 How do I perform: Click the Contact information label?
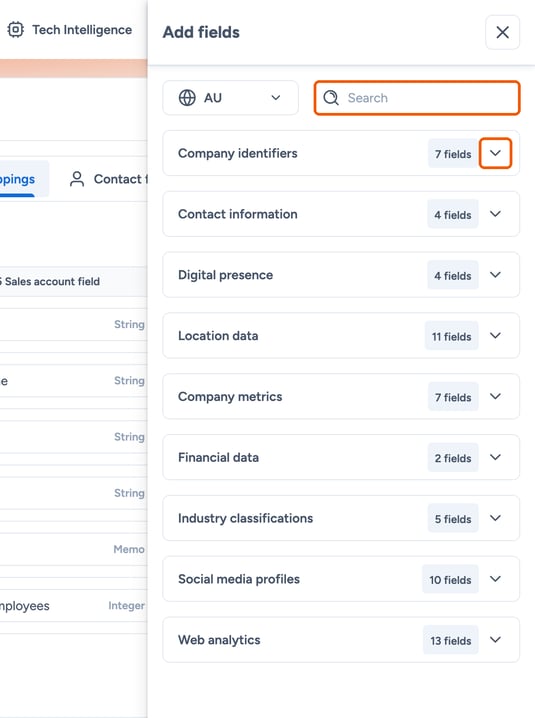pos(238,214)
